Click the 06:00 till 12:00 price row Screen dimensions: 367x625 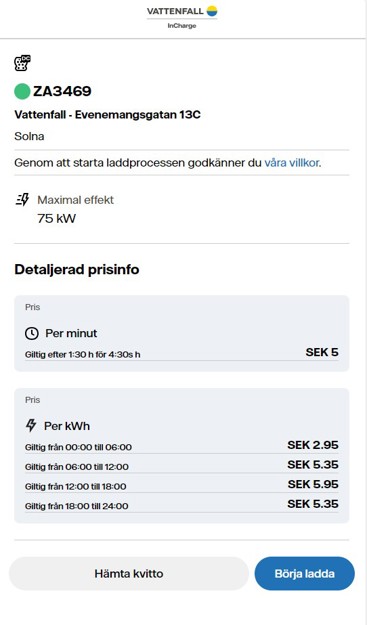pos(182,465)
